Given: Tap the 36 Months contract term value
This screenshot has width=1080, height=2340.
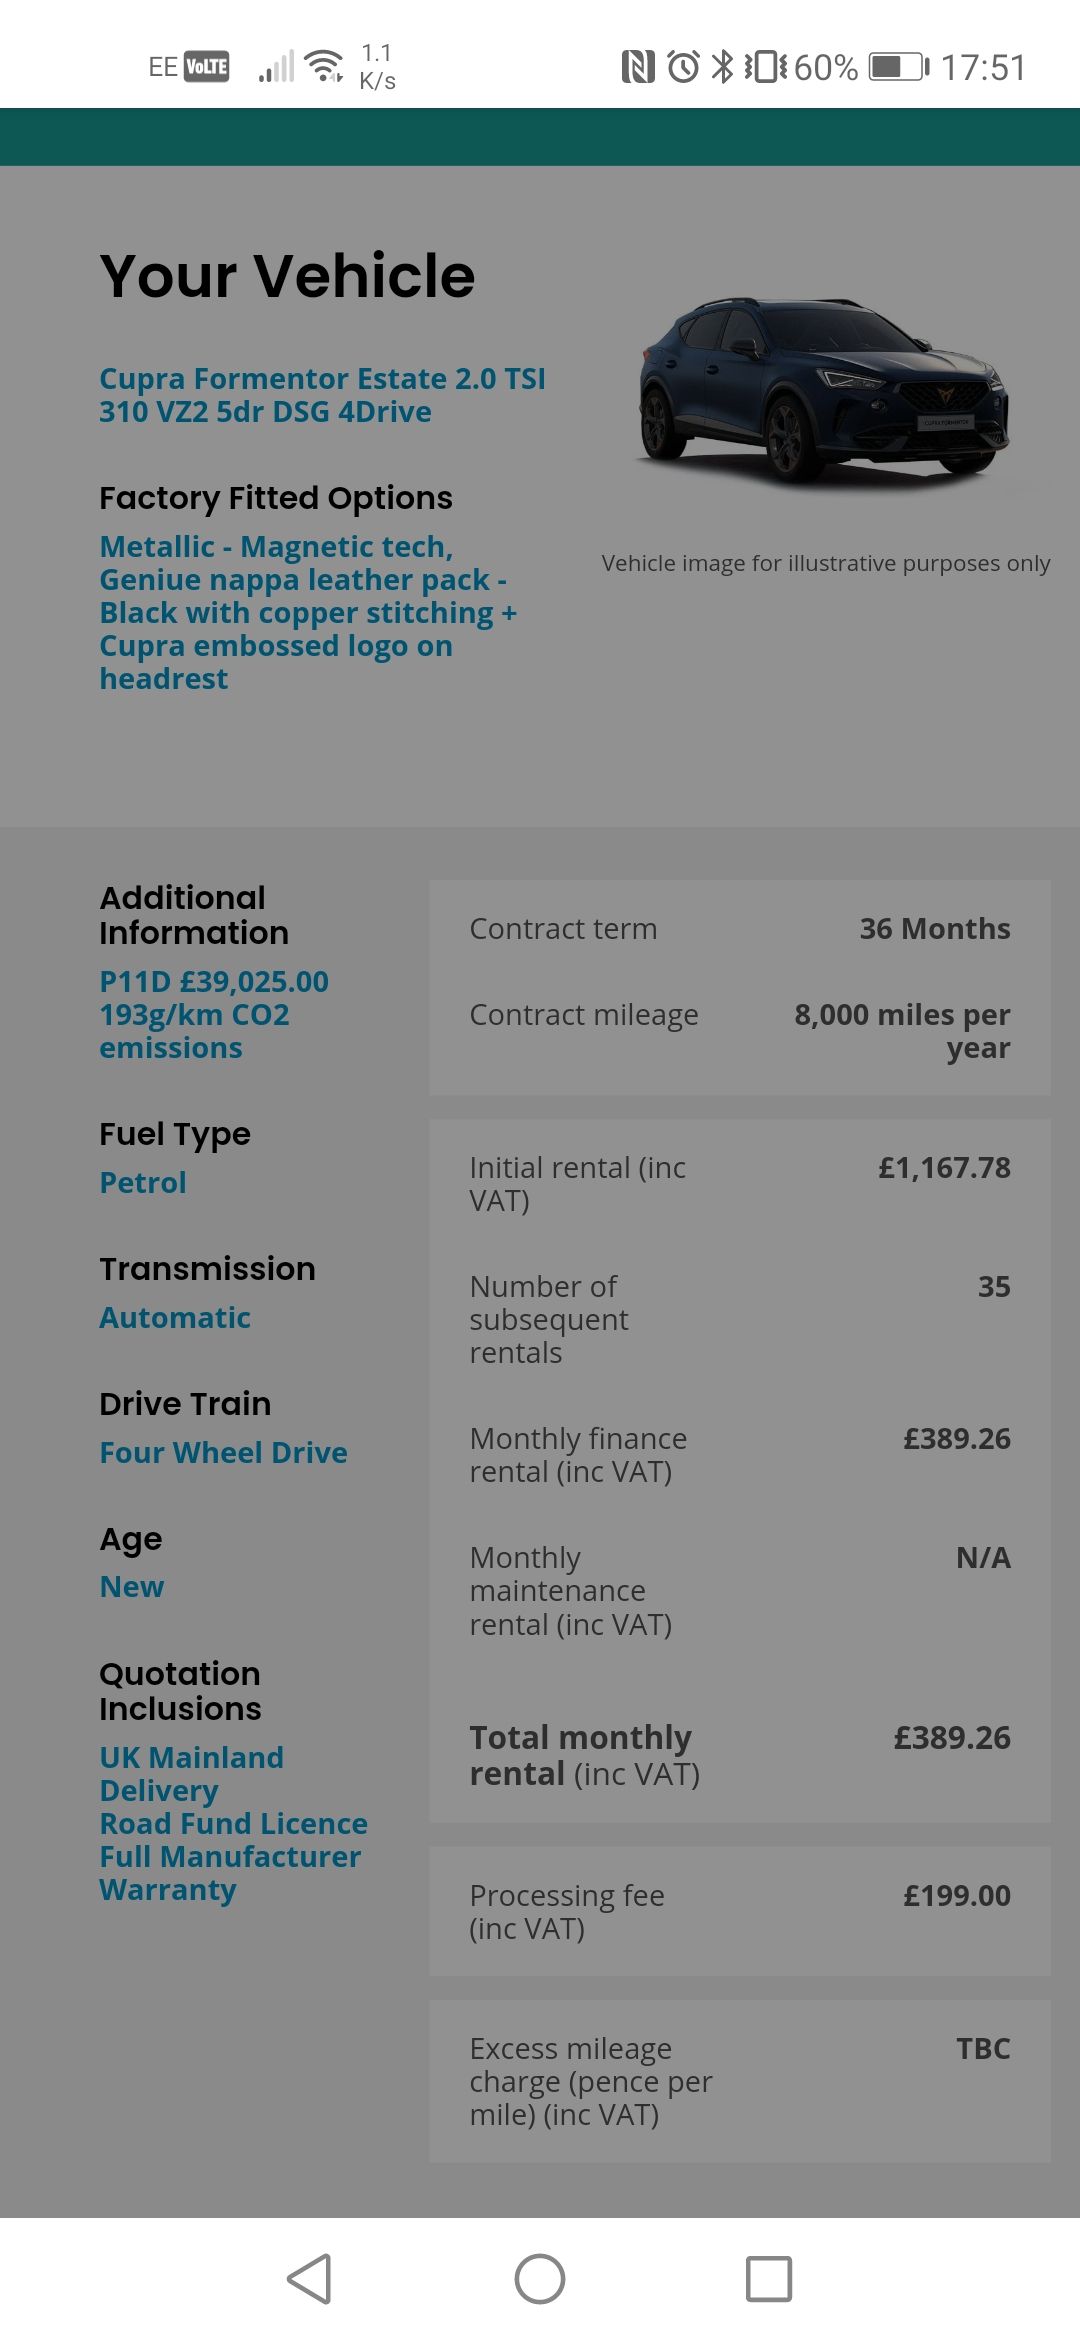Looking at the screenshot, I should coord(935,929).
